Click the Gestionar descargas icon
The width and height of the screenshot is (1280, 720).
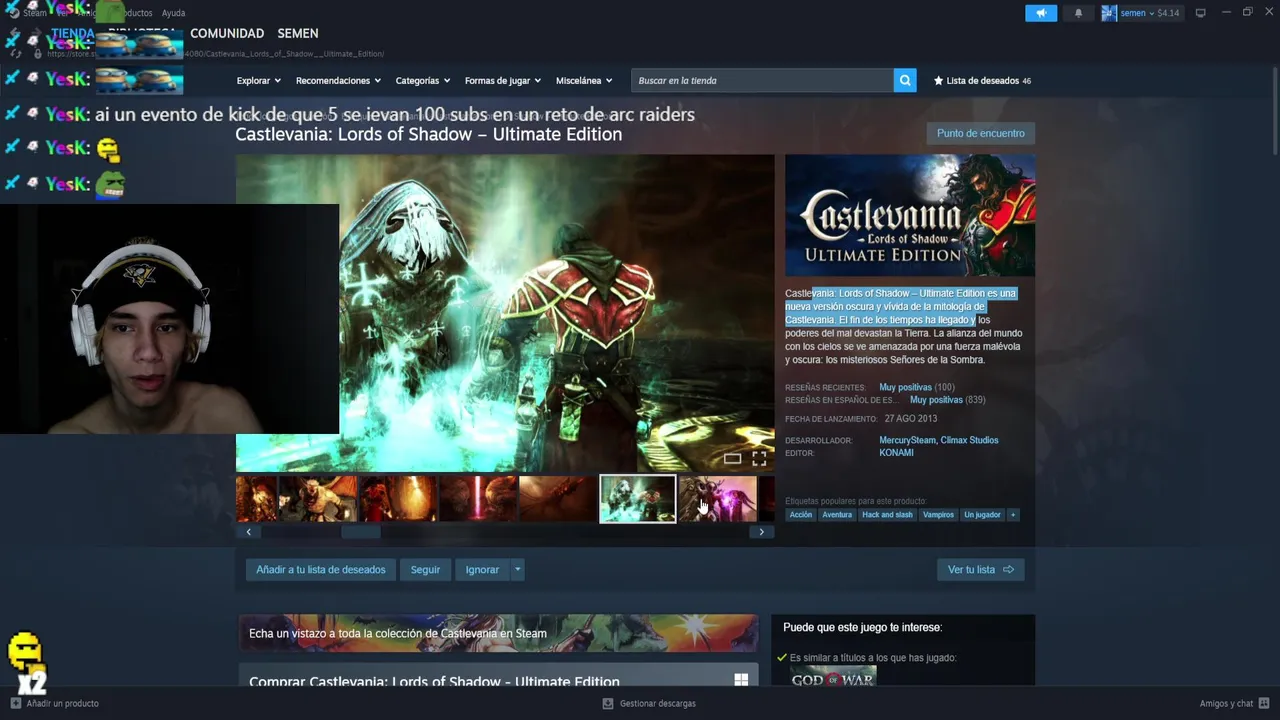[x=607, y=703]
